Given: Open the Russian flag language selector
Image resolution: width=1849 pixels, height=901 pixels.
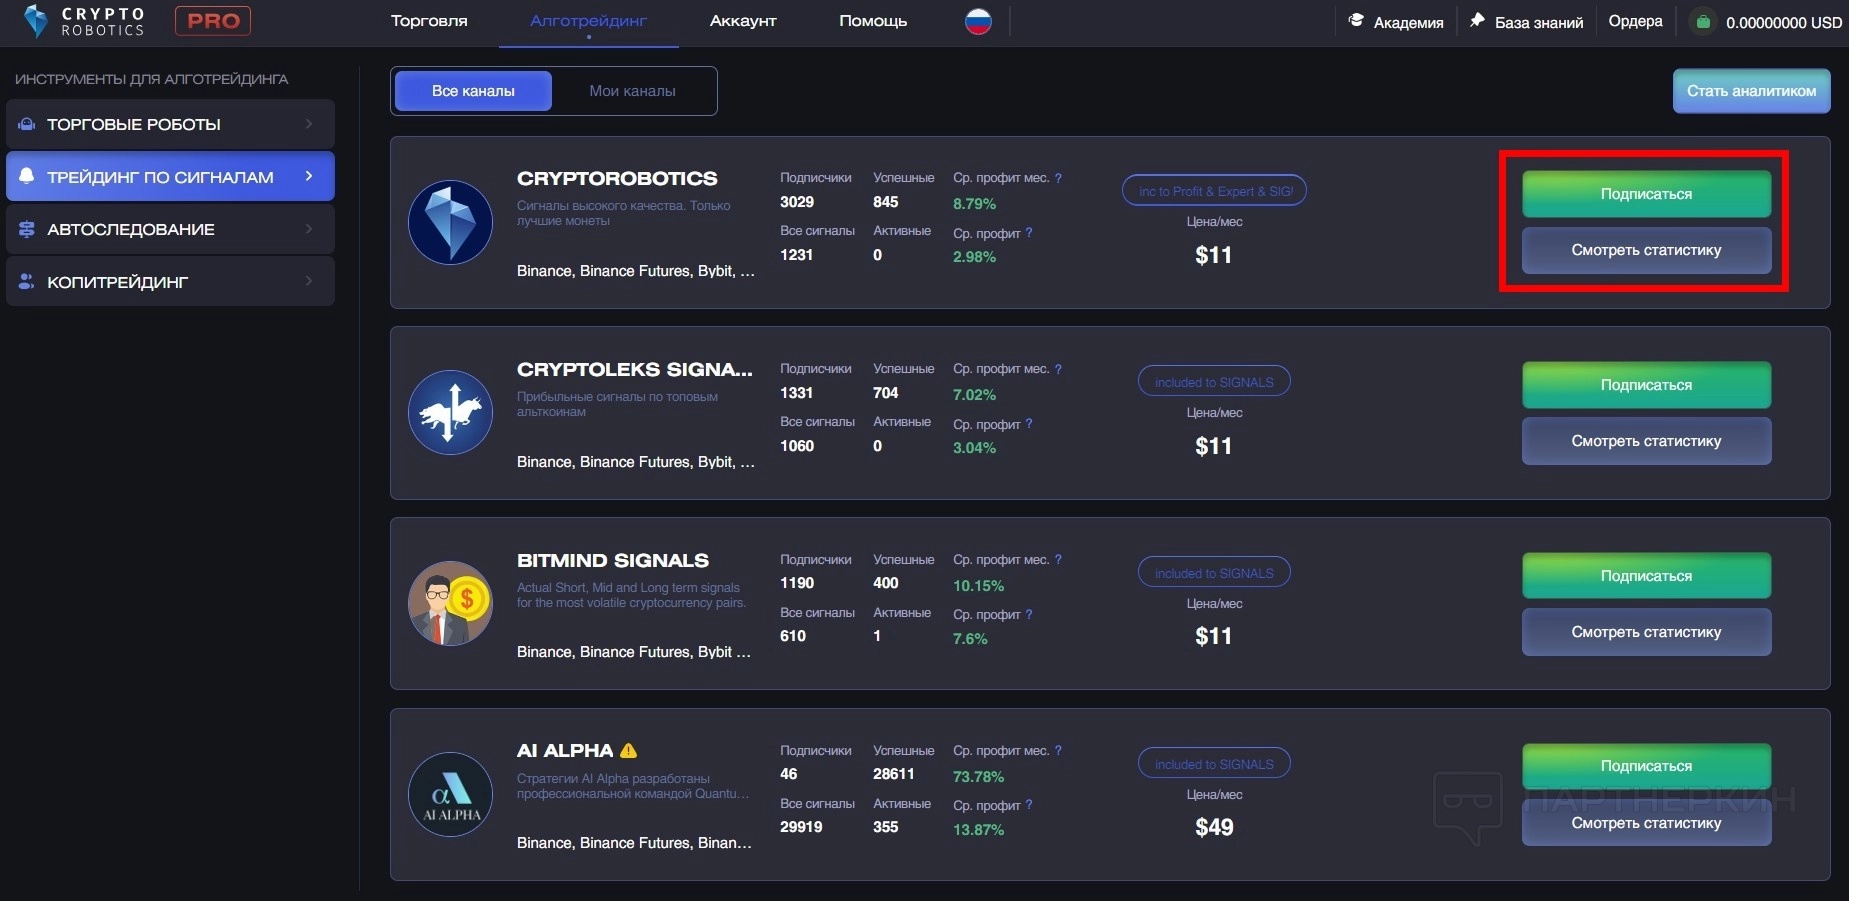Looking at the screenshot, I should coord(978,21).
